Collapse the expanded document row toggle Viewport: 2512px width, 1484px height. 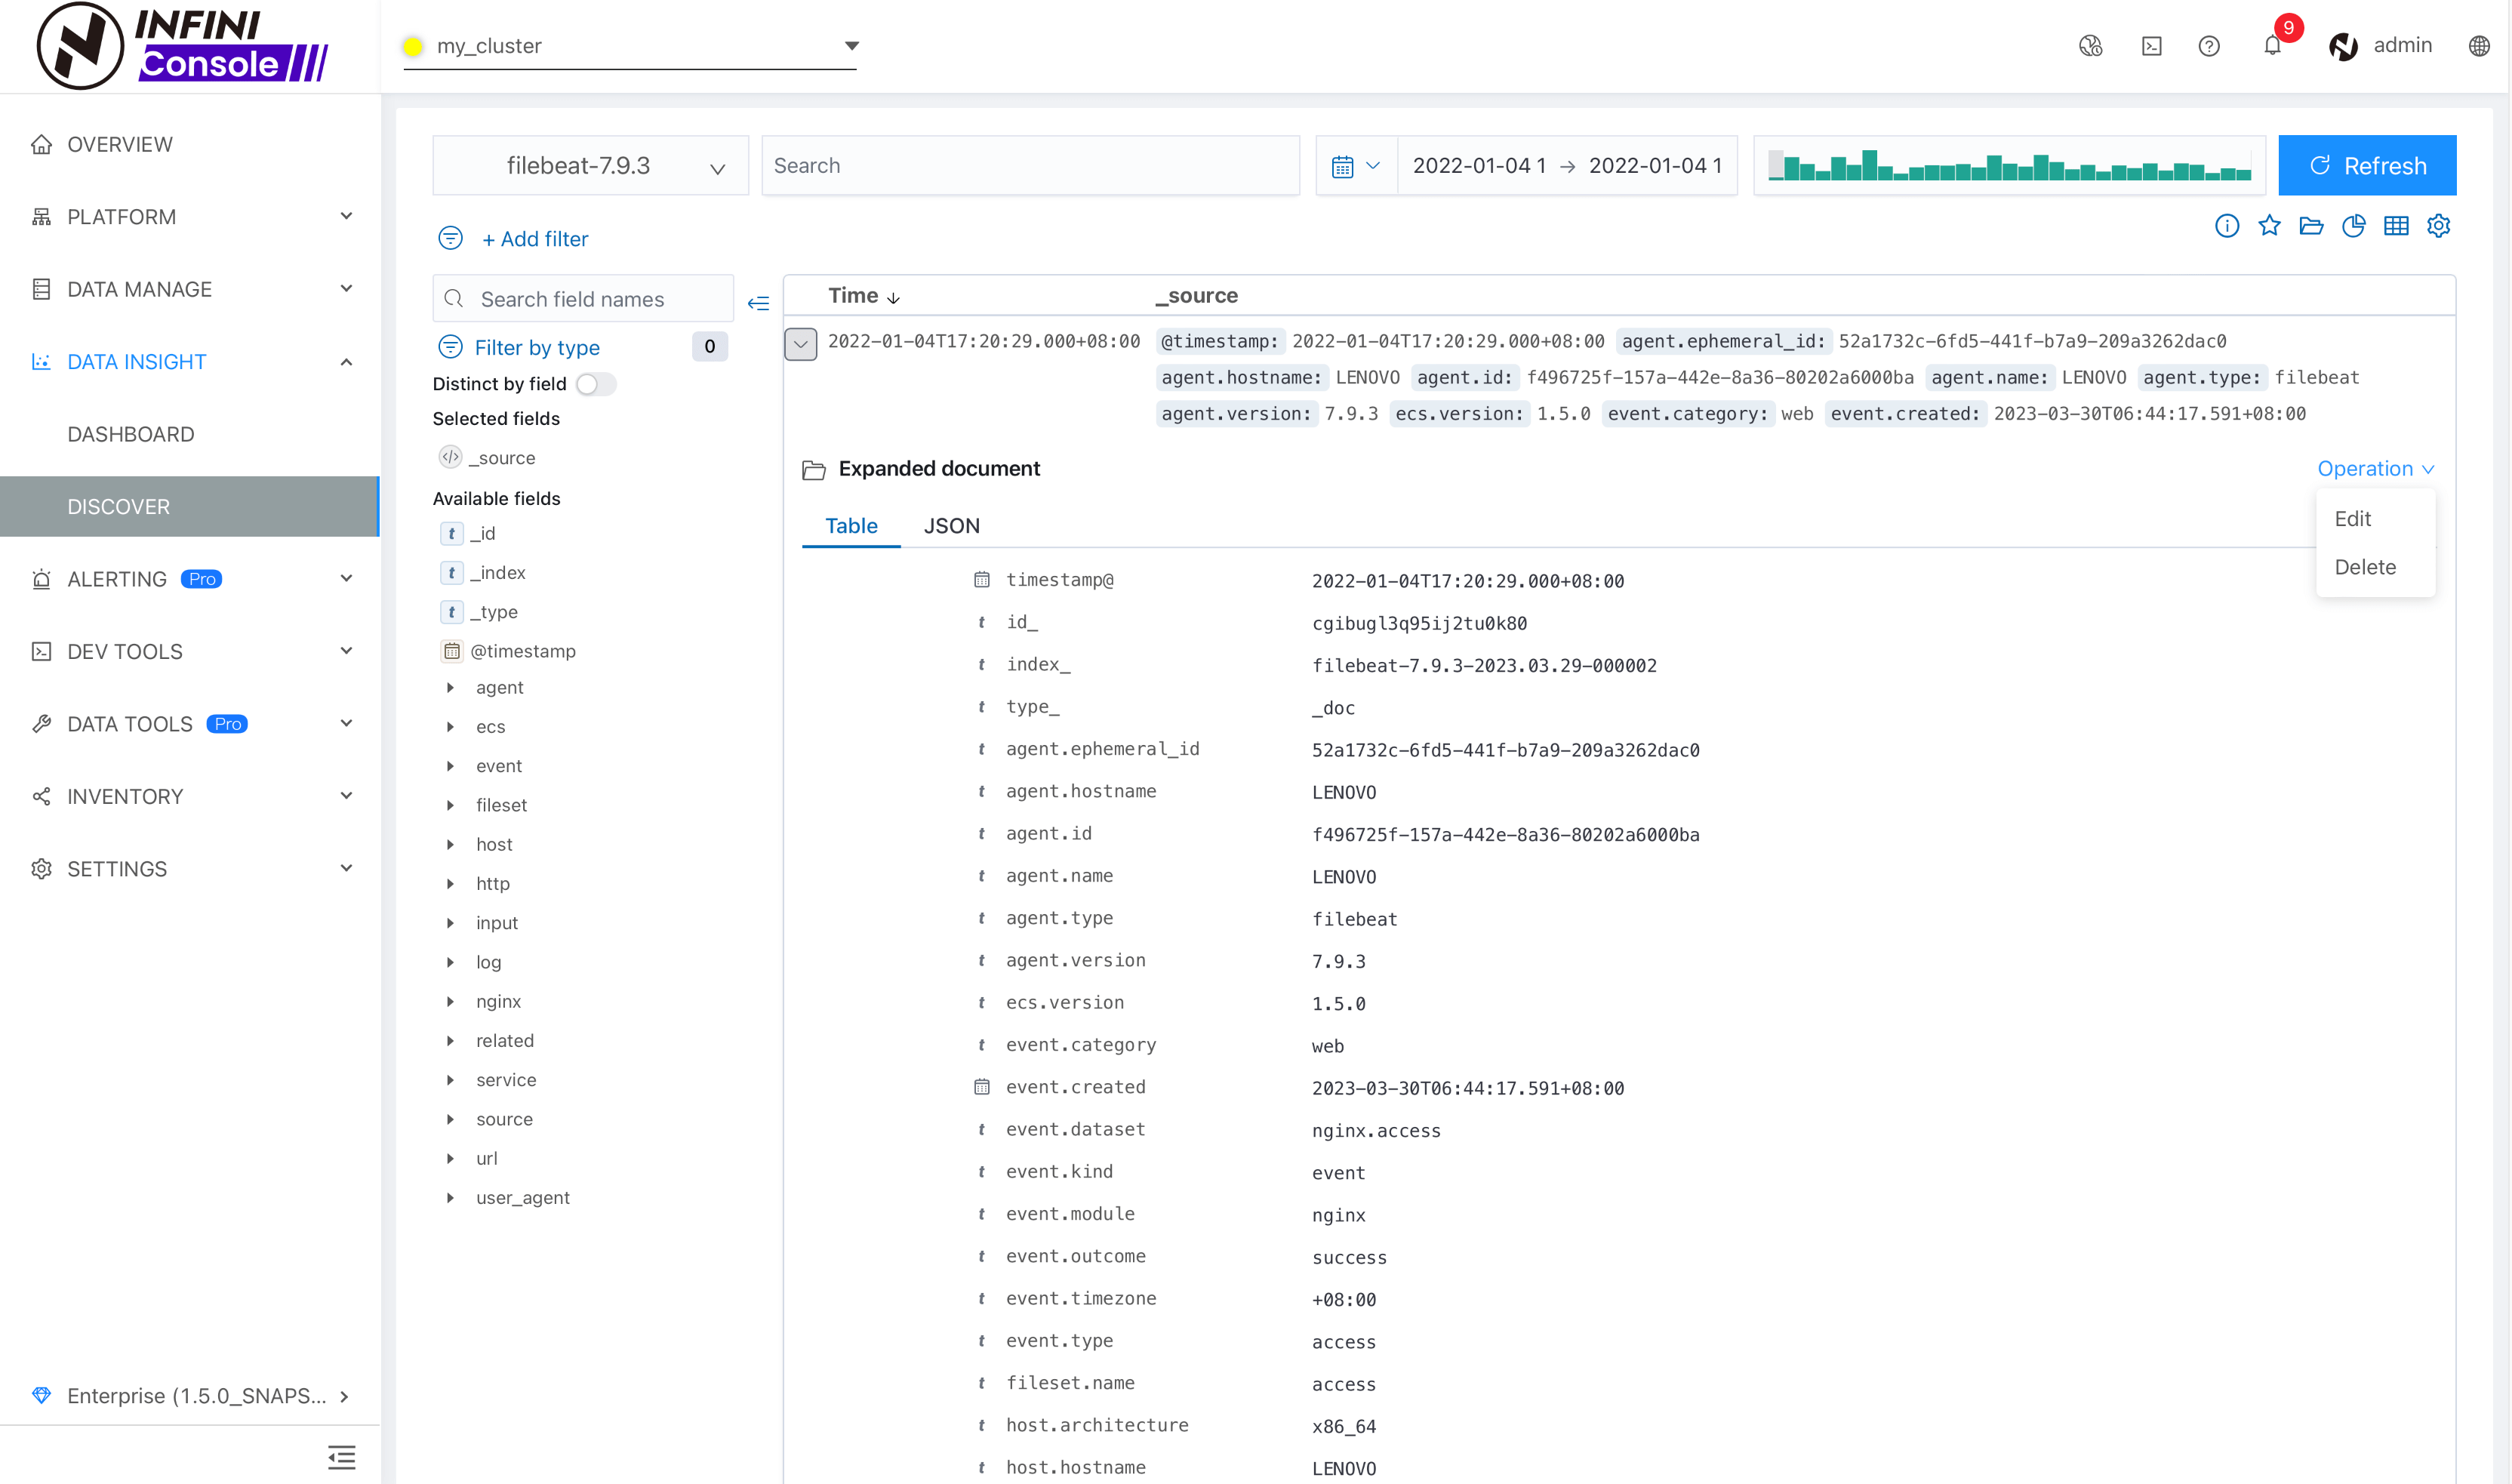click(800, 343)
